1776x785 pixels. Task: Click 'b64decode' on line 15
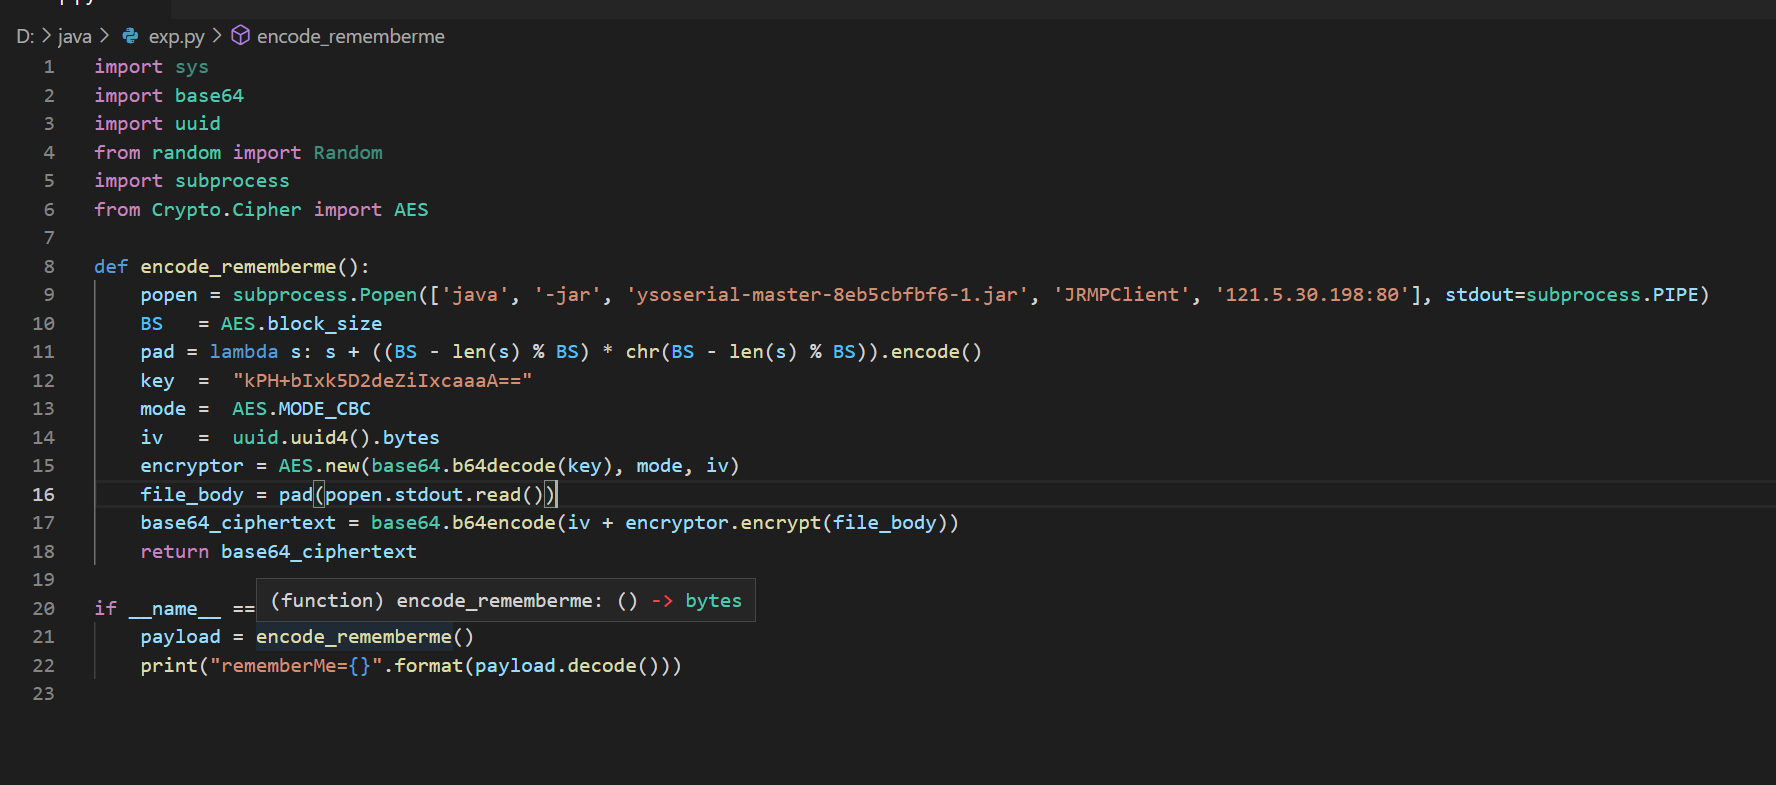504,466
